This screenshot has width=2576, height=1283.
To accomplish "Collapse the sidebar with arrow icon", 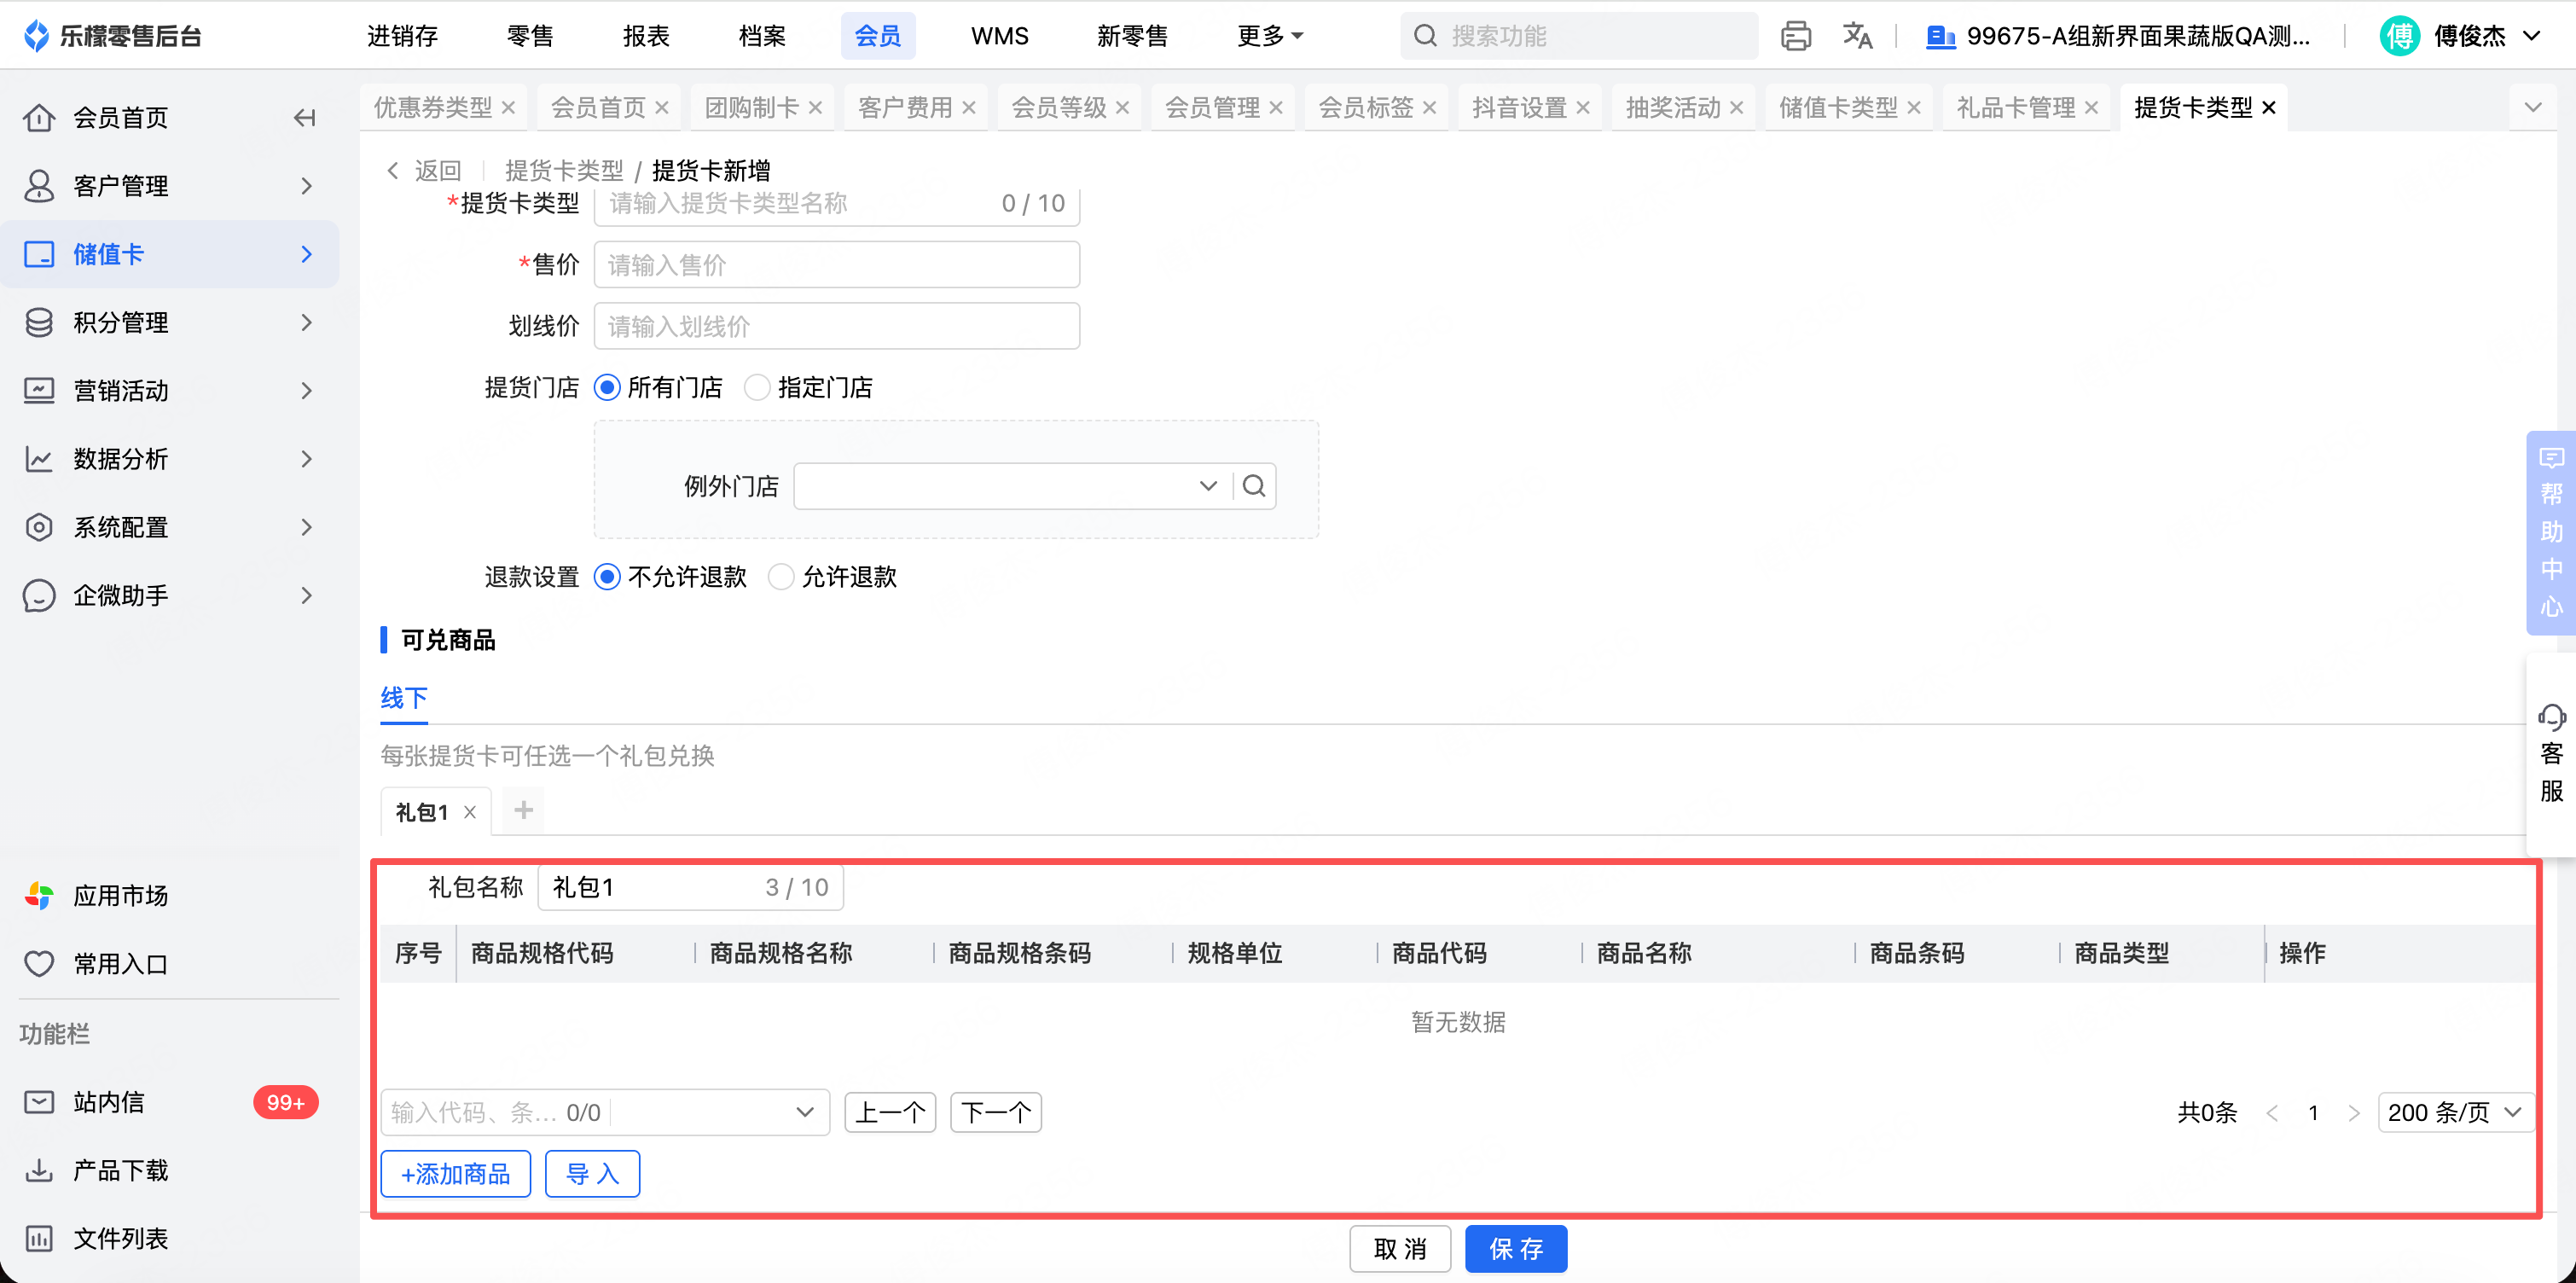I will pos(305,118).
